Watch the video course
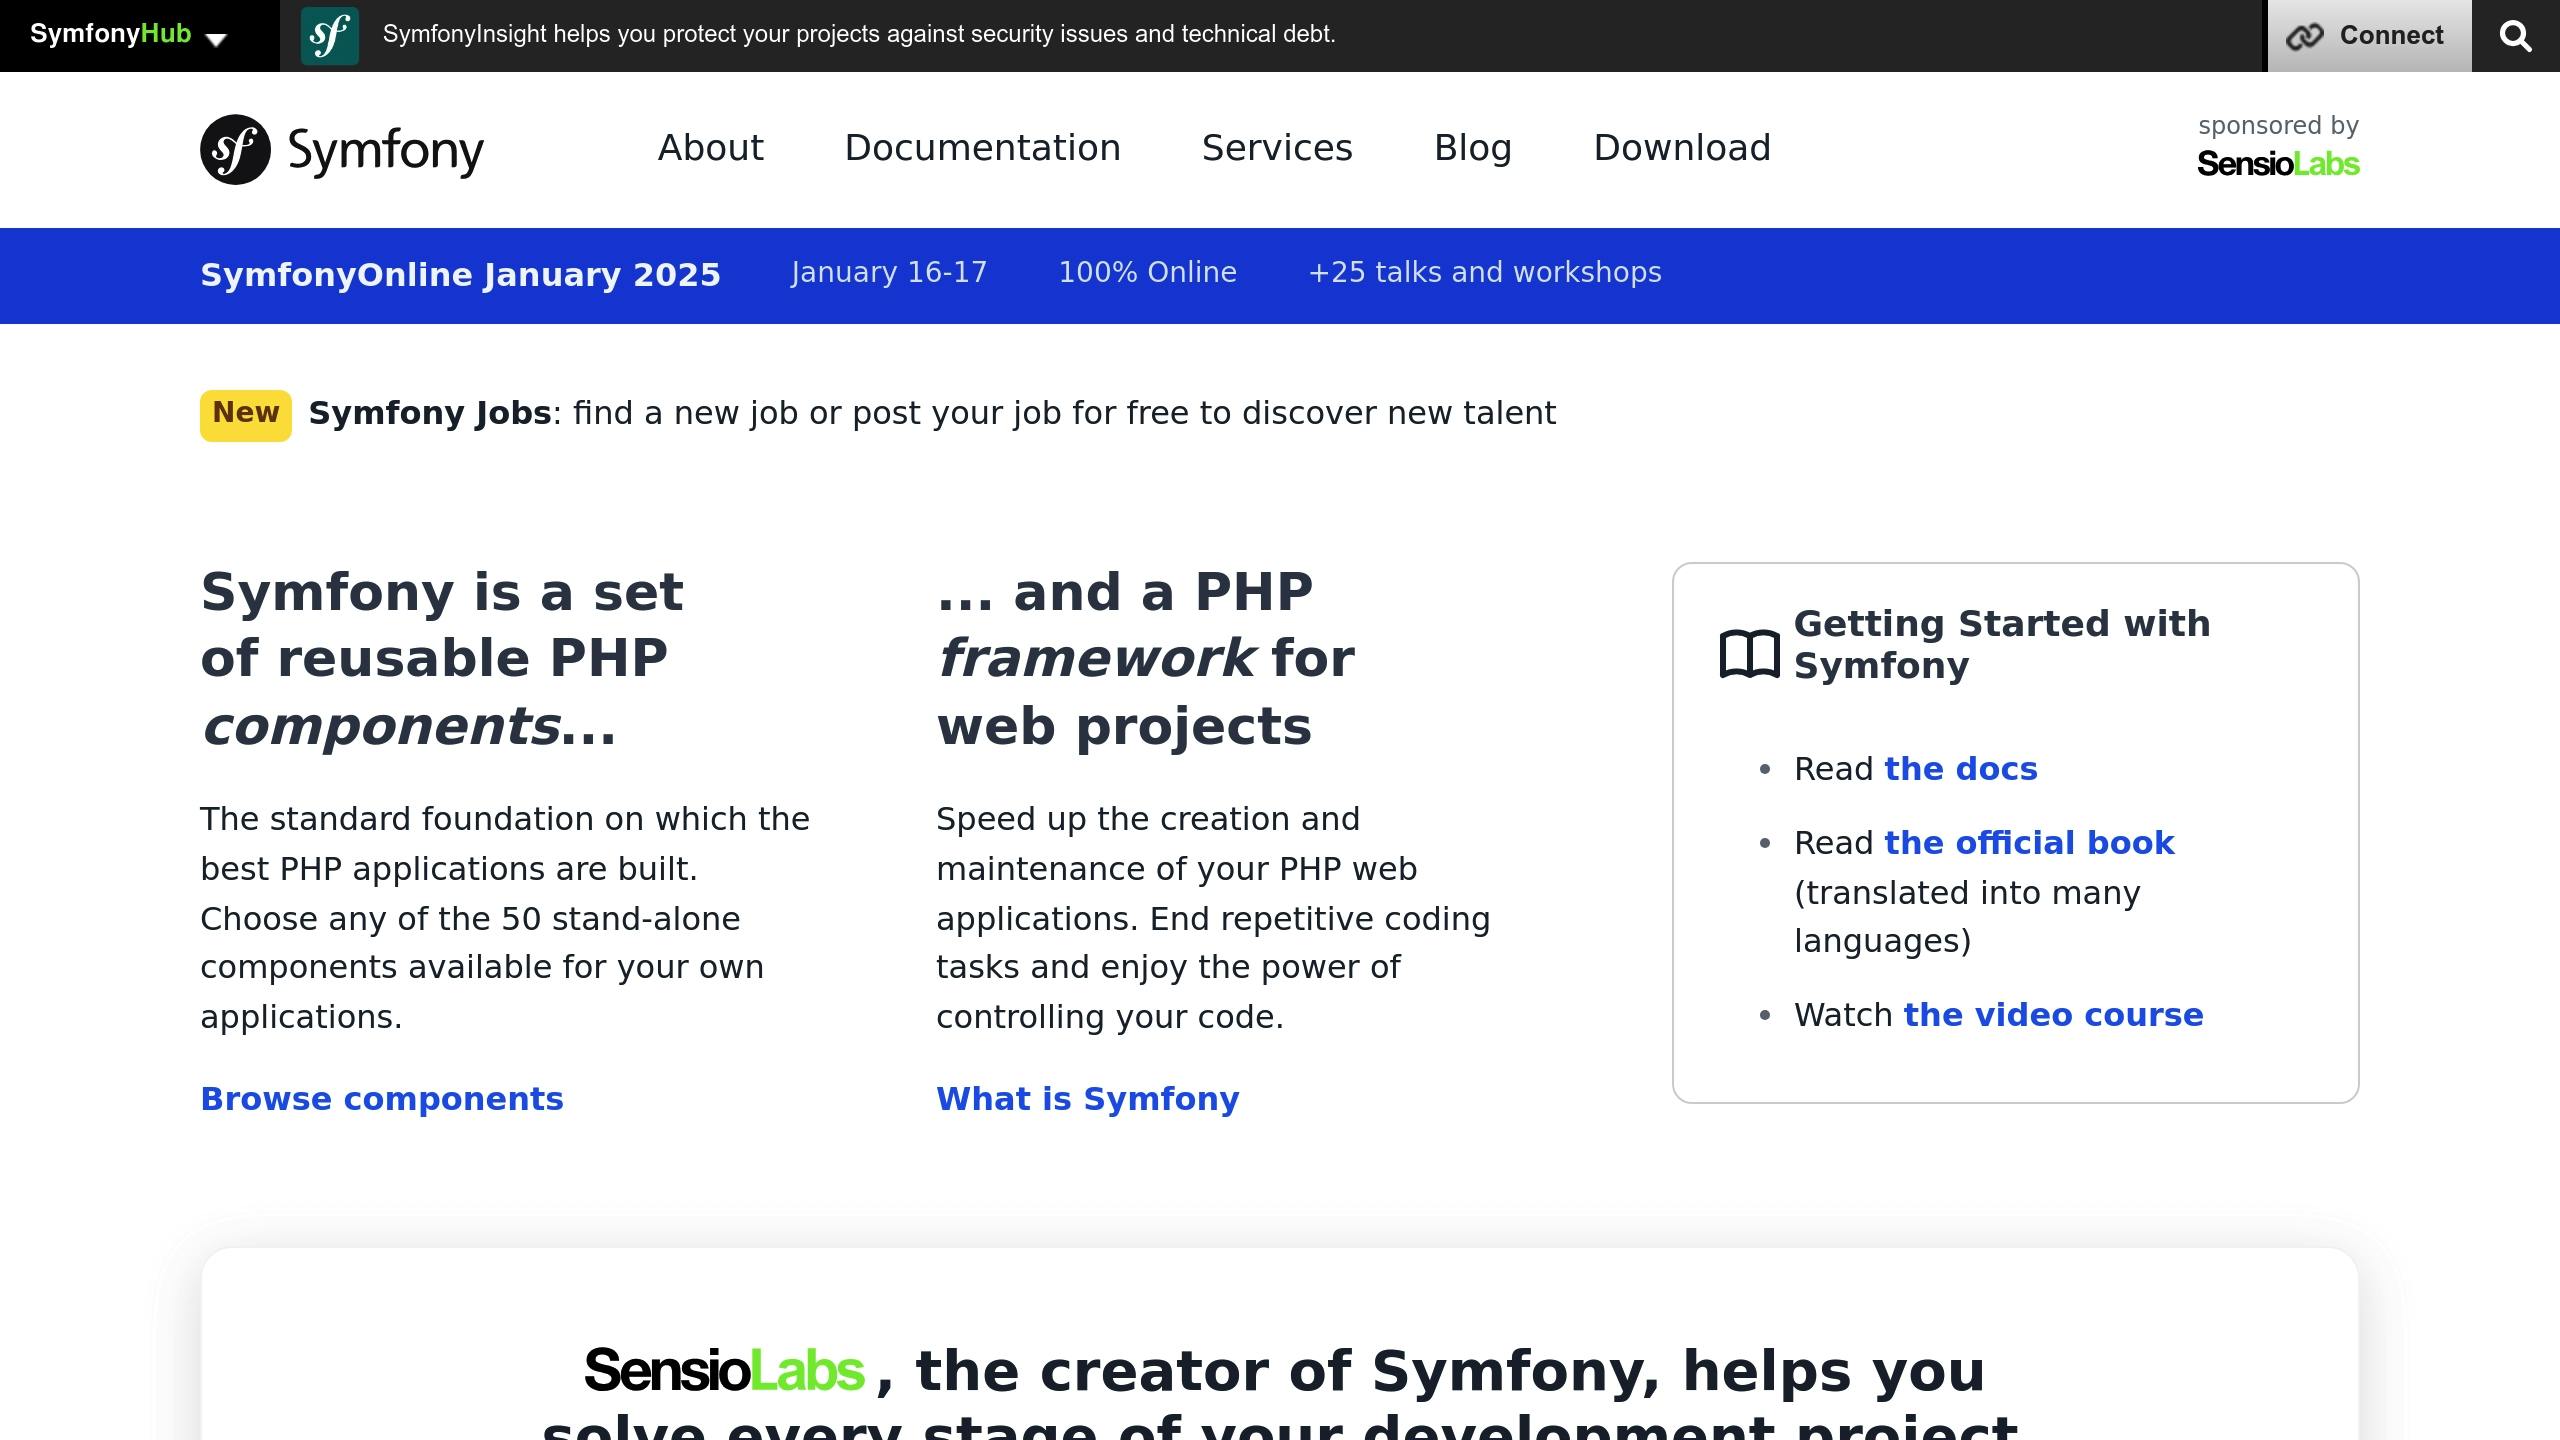Screen dimensions: 2560x1440 [2053, 1015]
